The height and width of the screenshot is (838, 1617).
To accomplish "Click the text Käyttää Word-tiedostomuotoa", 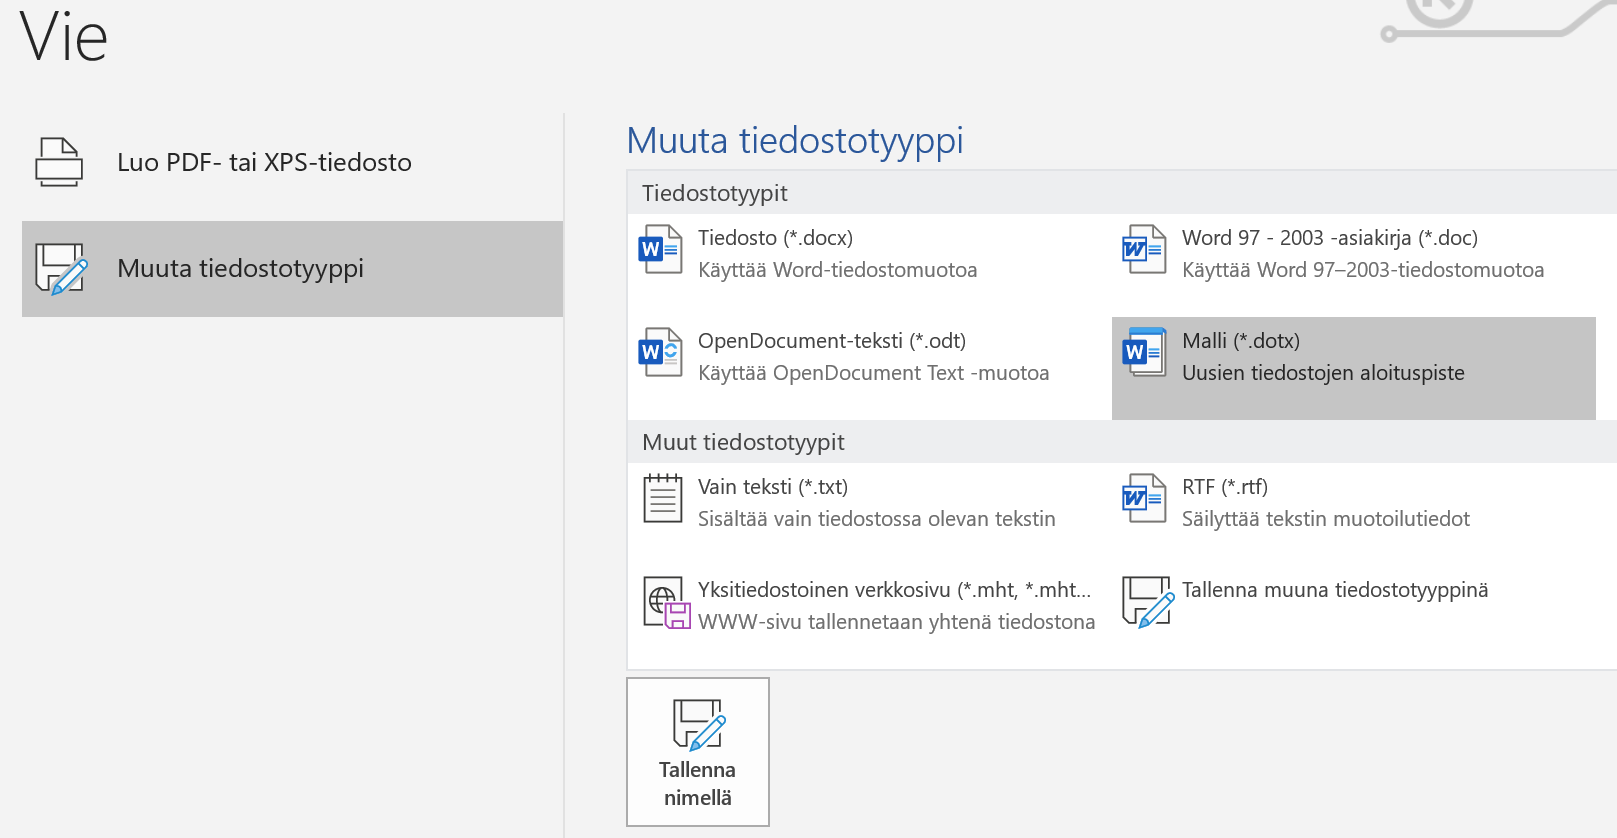I will coord(838,270).
